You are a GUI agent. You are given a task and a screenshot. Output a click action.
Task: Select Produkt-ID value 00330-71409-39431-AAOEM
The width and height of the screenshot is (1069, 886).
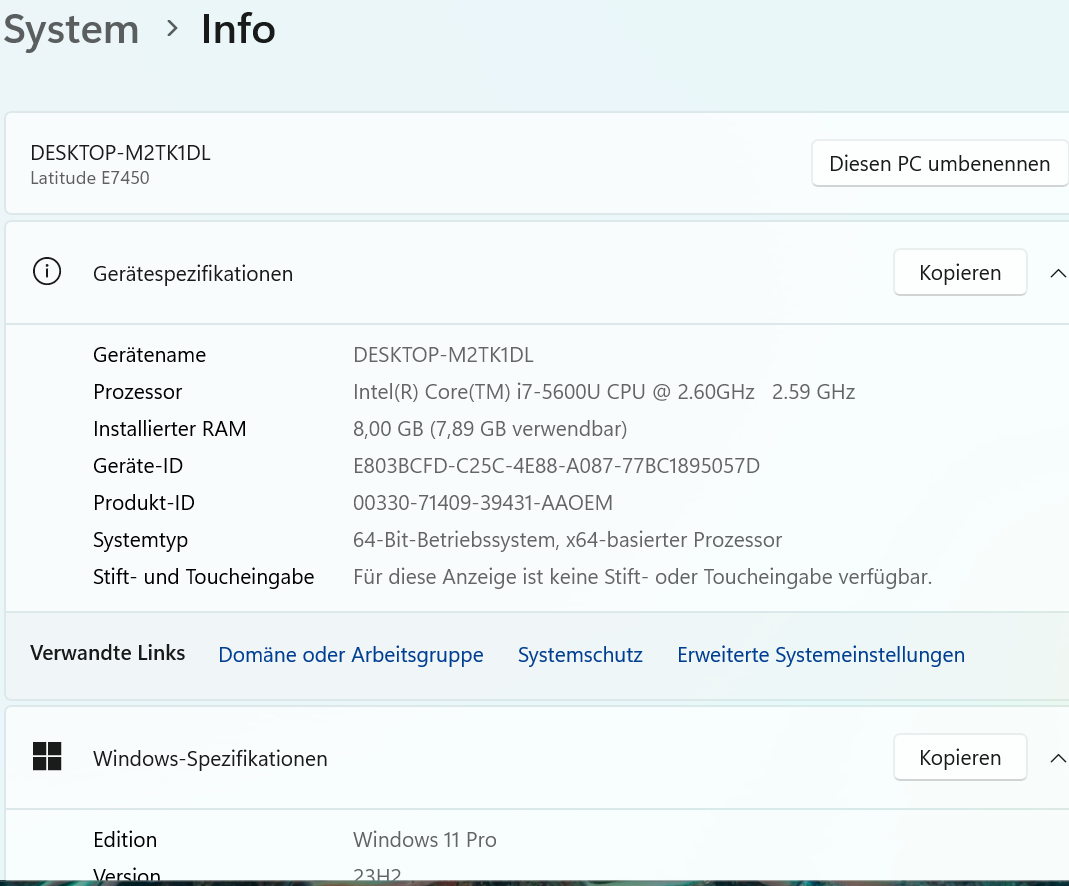point(483,503)
